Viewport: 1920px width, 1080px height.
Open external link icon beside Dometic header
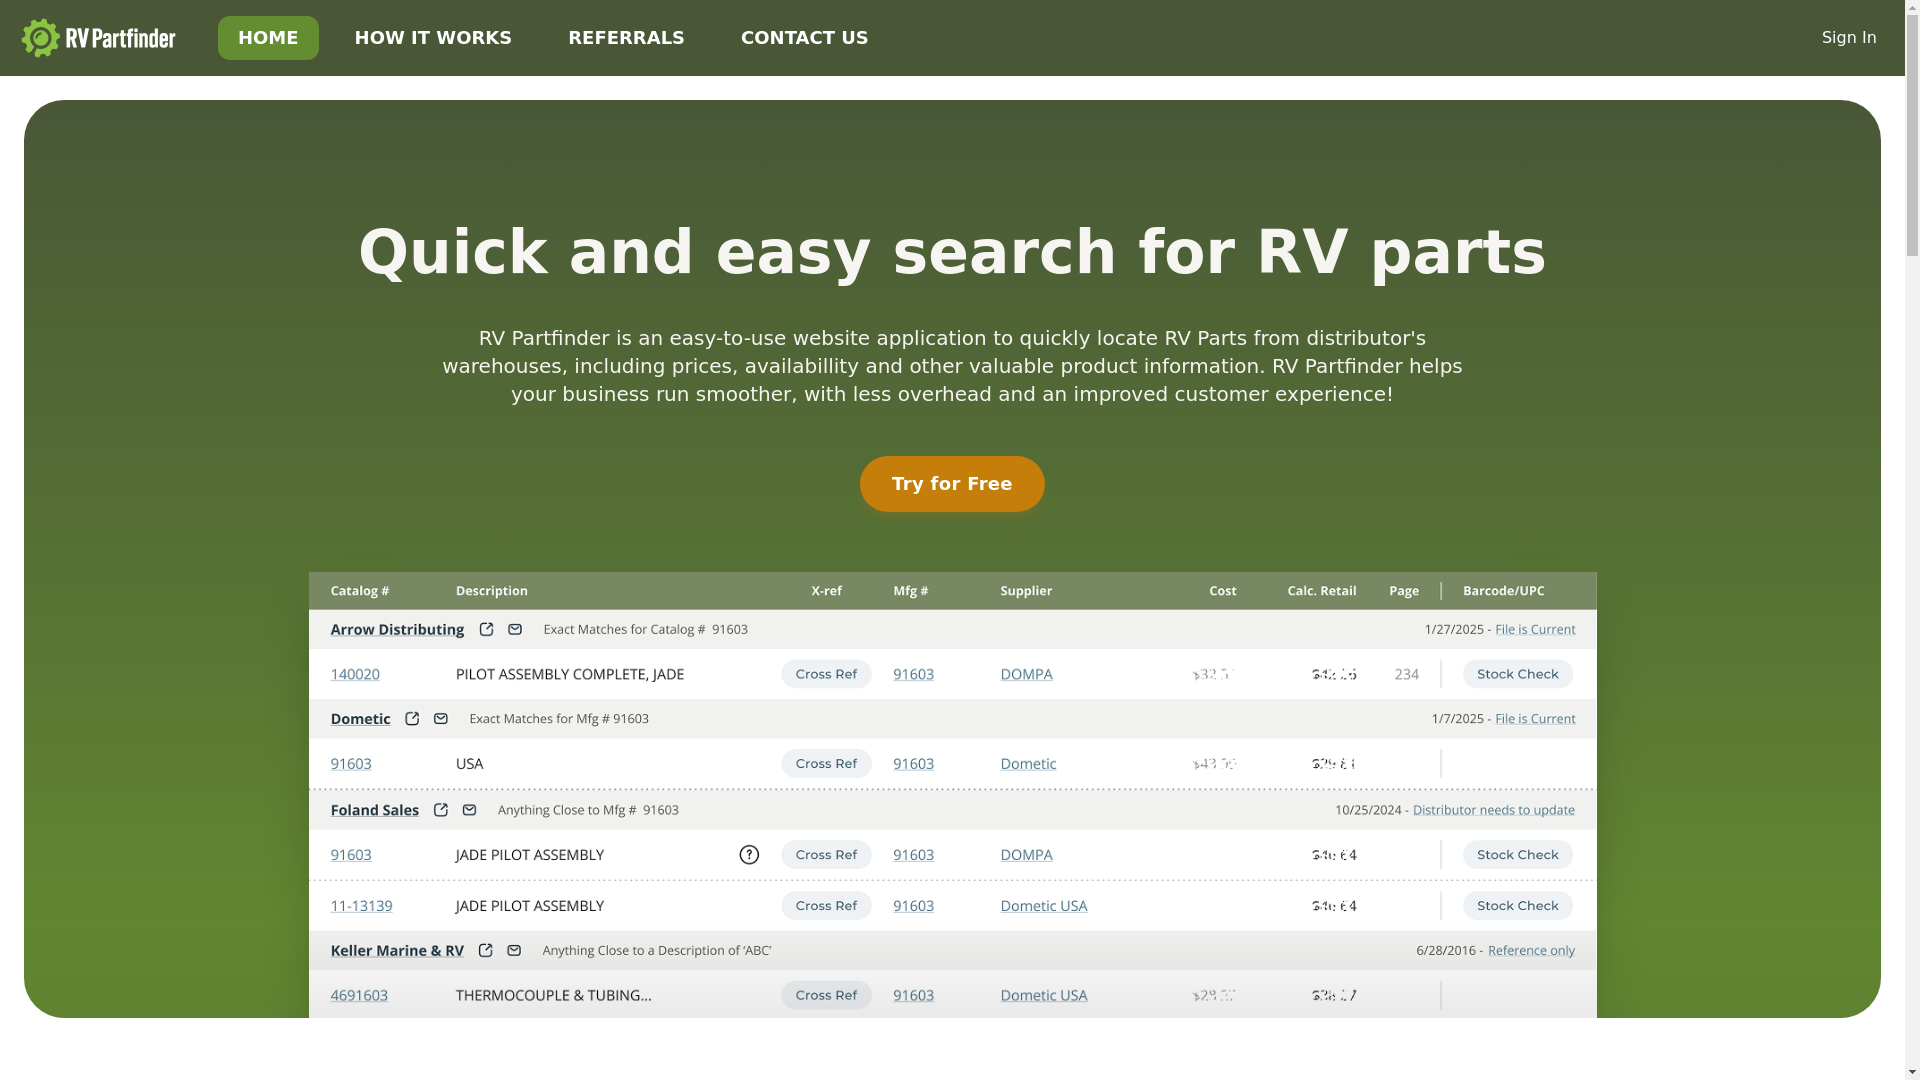(x=412, y=718)
